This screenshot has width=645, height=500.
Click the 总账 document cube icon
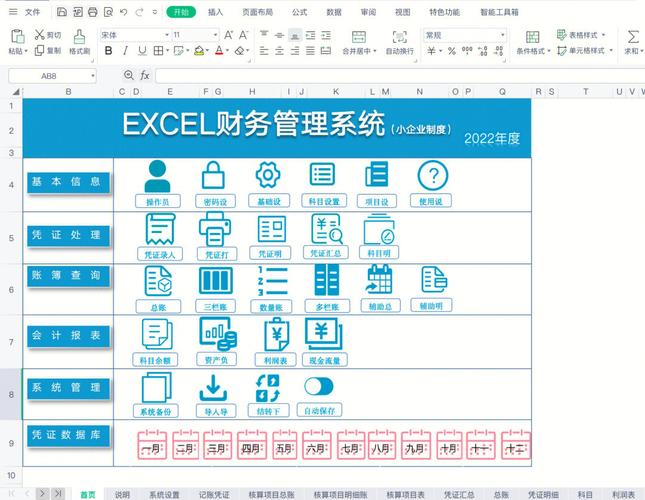click(x=158, y=281)
